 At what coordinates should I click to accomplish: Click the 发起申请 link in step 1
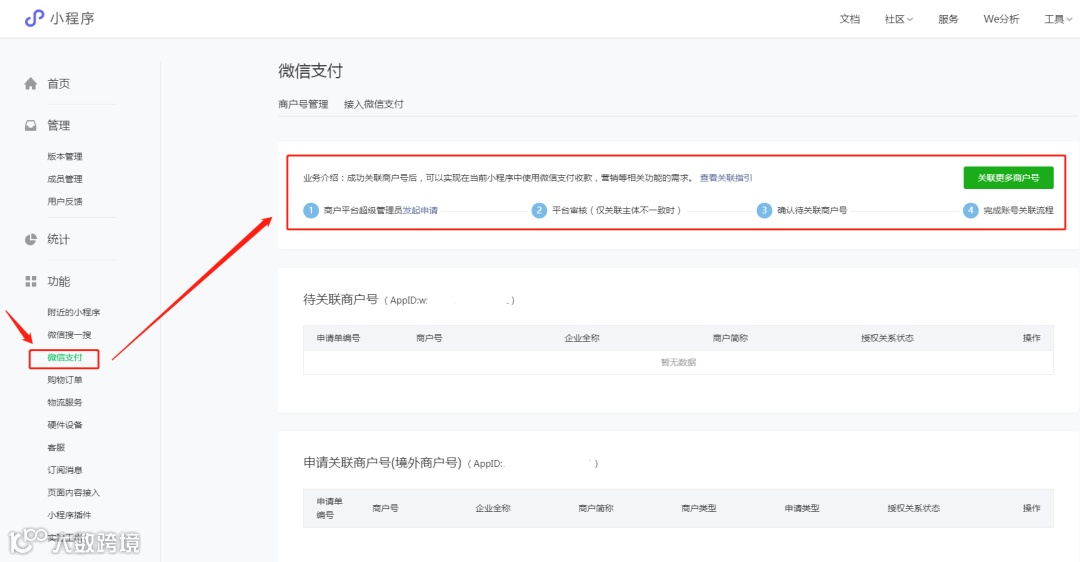(x=420, y=210)
